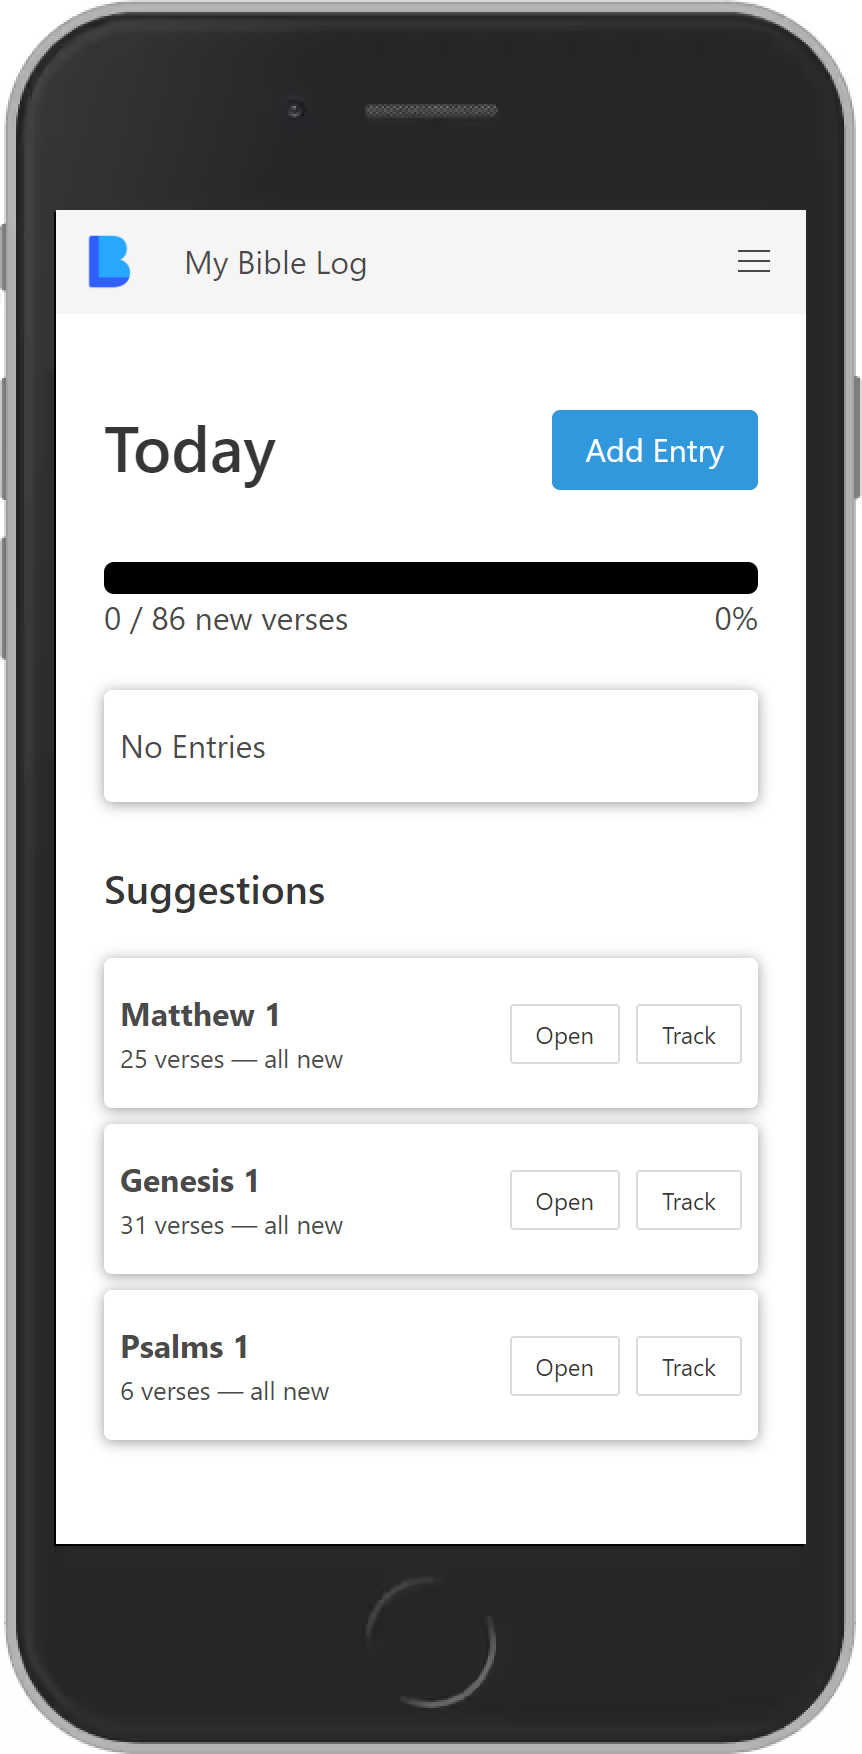Click the 0% progress percentage
Screen dimensions: 862x1754
pos(735,619)
